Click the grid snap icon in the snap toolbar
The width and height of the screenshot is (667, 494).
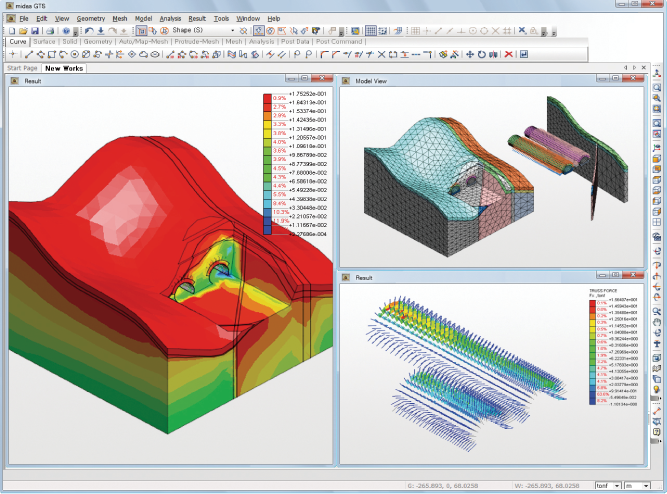tap(415, 31)
